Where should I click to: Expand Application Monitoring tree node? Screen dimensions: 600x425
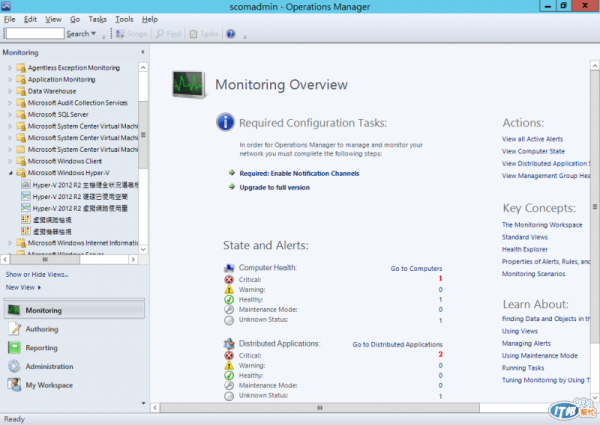pos(10,80)
